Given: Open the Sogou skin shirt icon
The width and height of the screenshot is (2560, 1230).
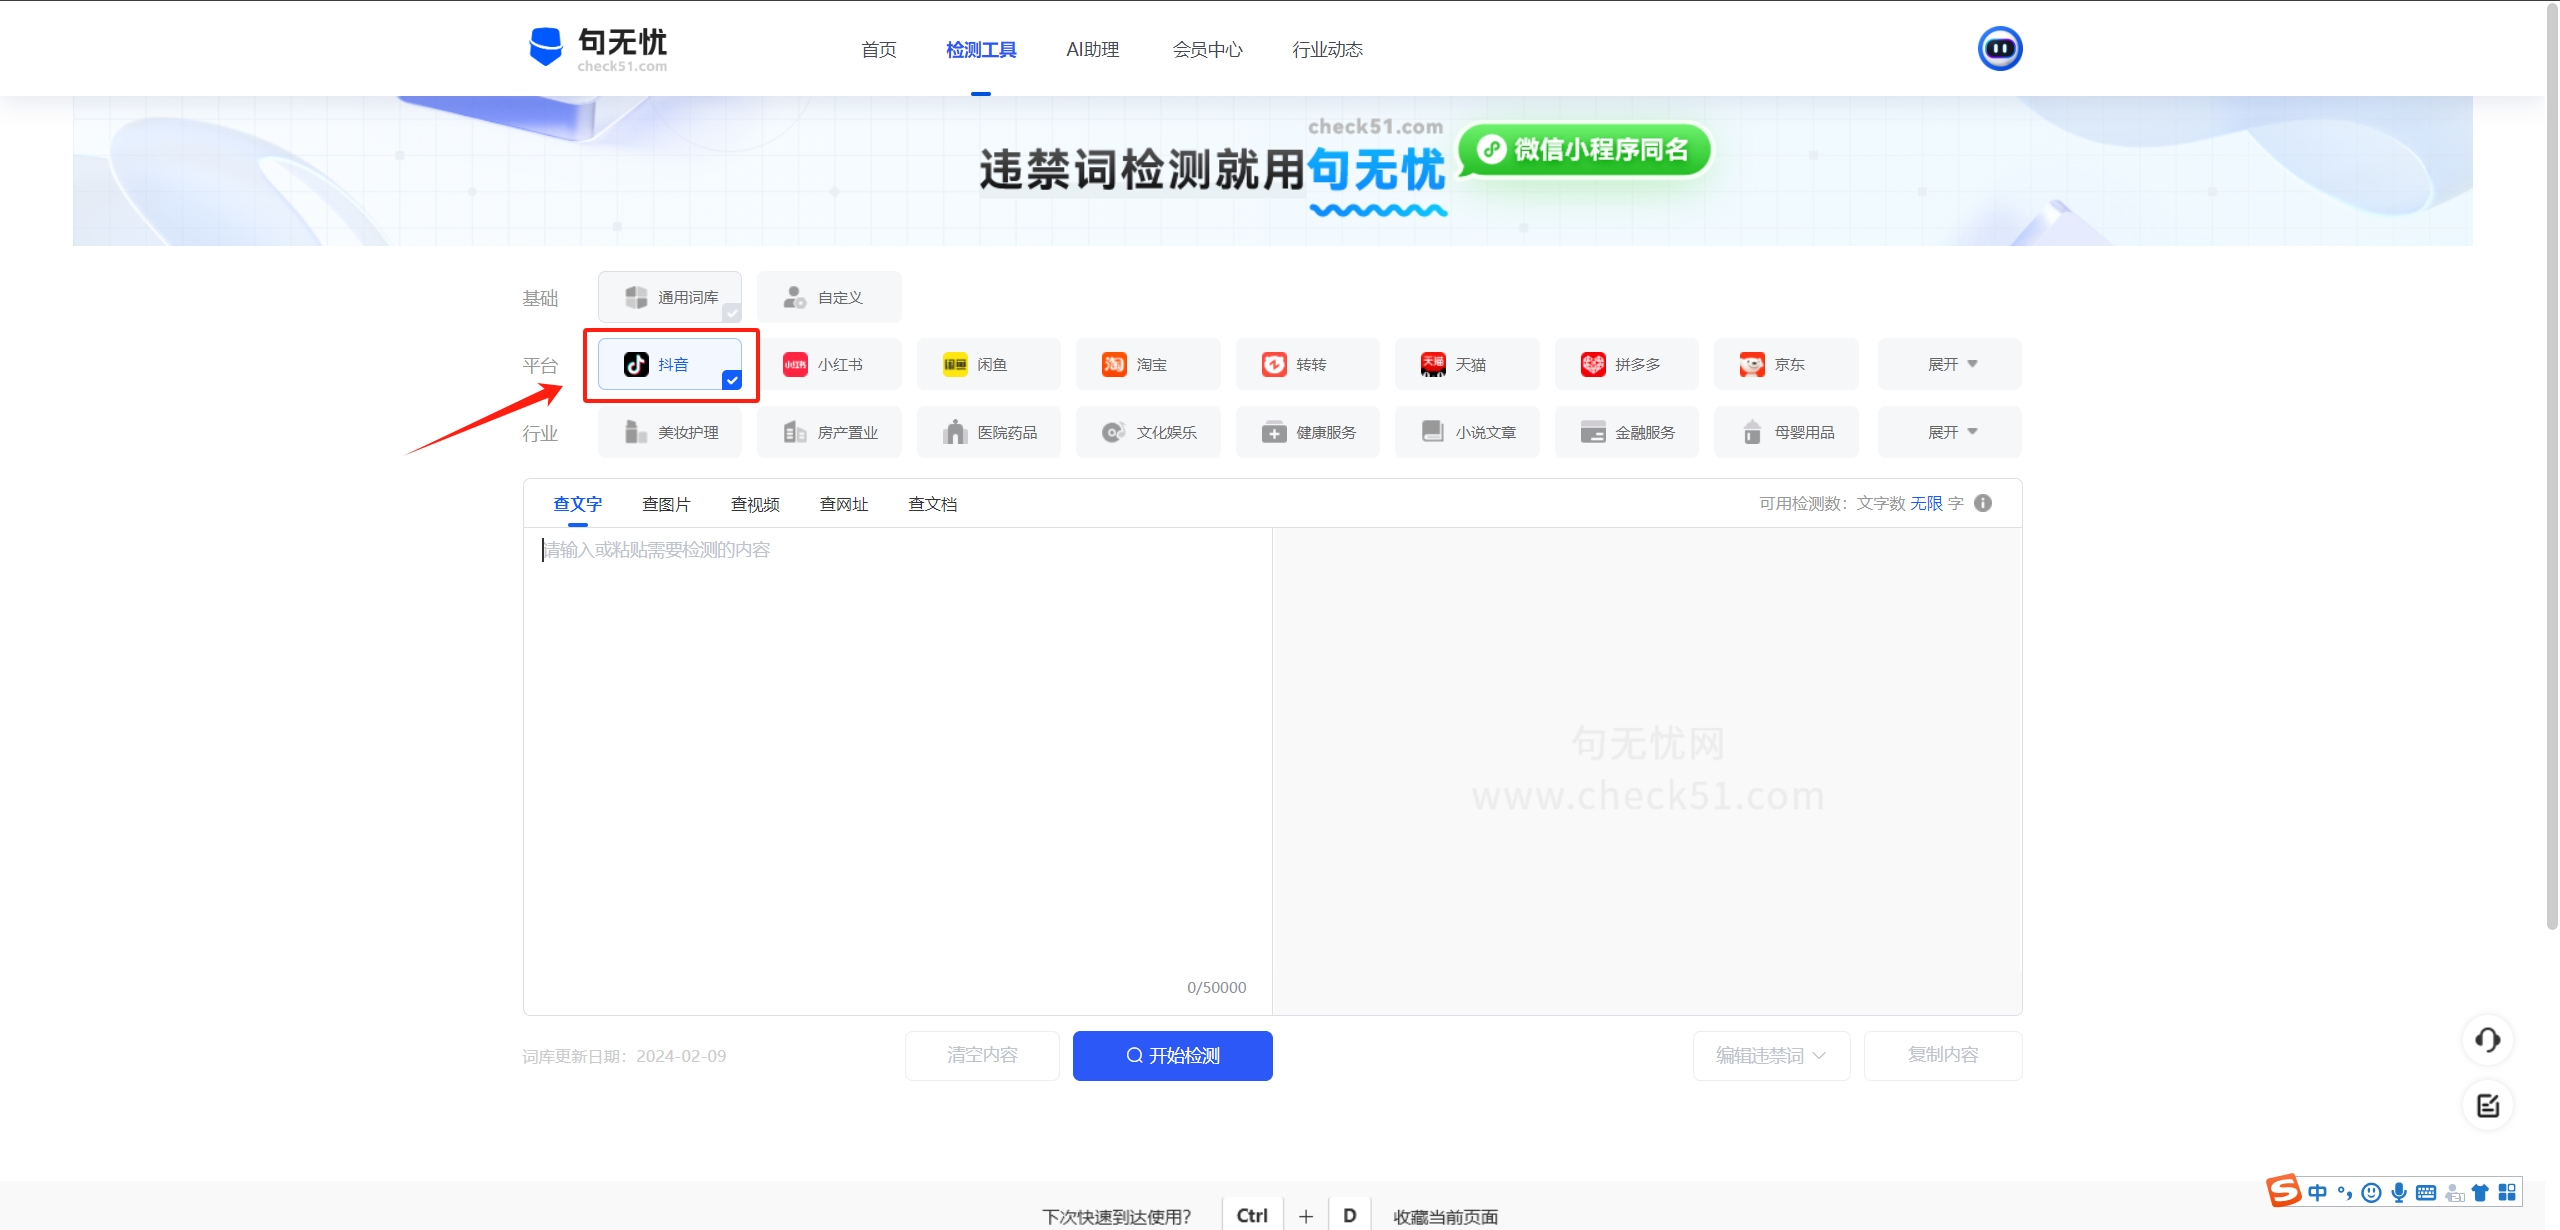Looking at the screenshot, I should 2480,1192.
